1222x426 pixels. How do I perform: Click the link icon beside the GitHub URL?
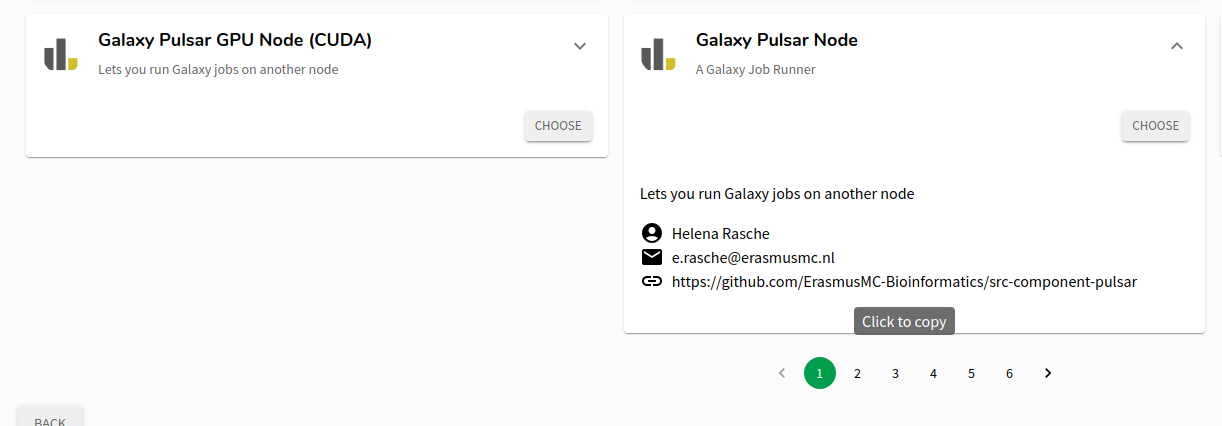coord(652,281)
